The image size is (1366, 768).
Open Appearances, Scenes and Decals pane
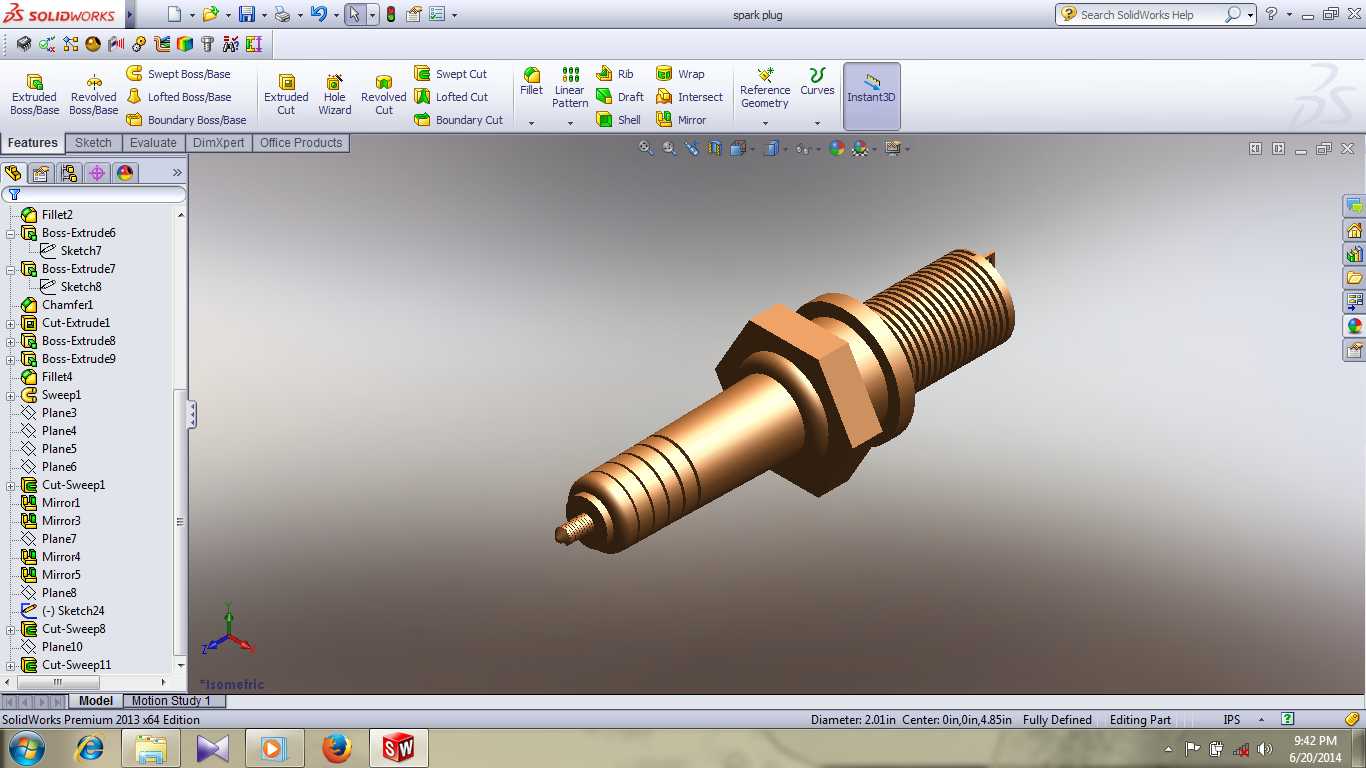1355,326
